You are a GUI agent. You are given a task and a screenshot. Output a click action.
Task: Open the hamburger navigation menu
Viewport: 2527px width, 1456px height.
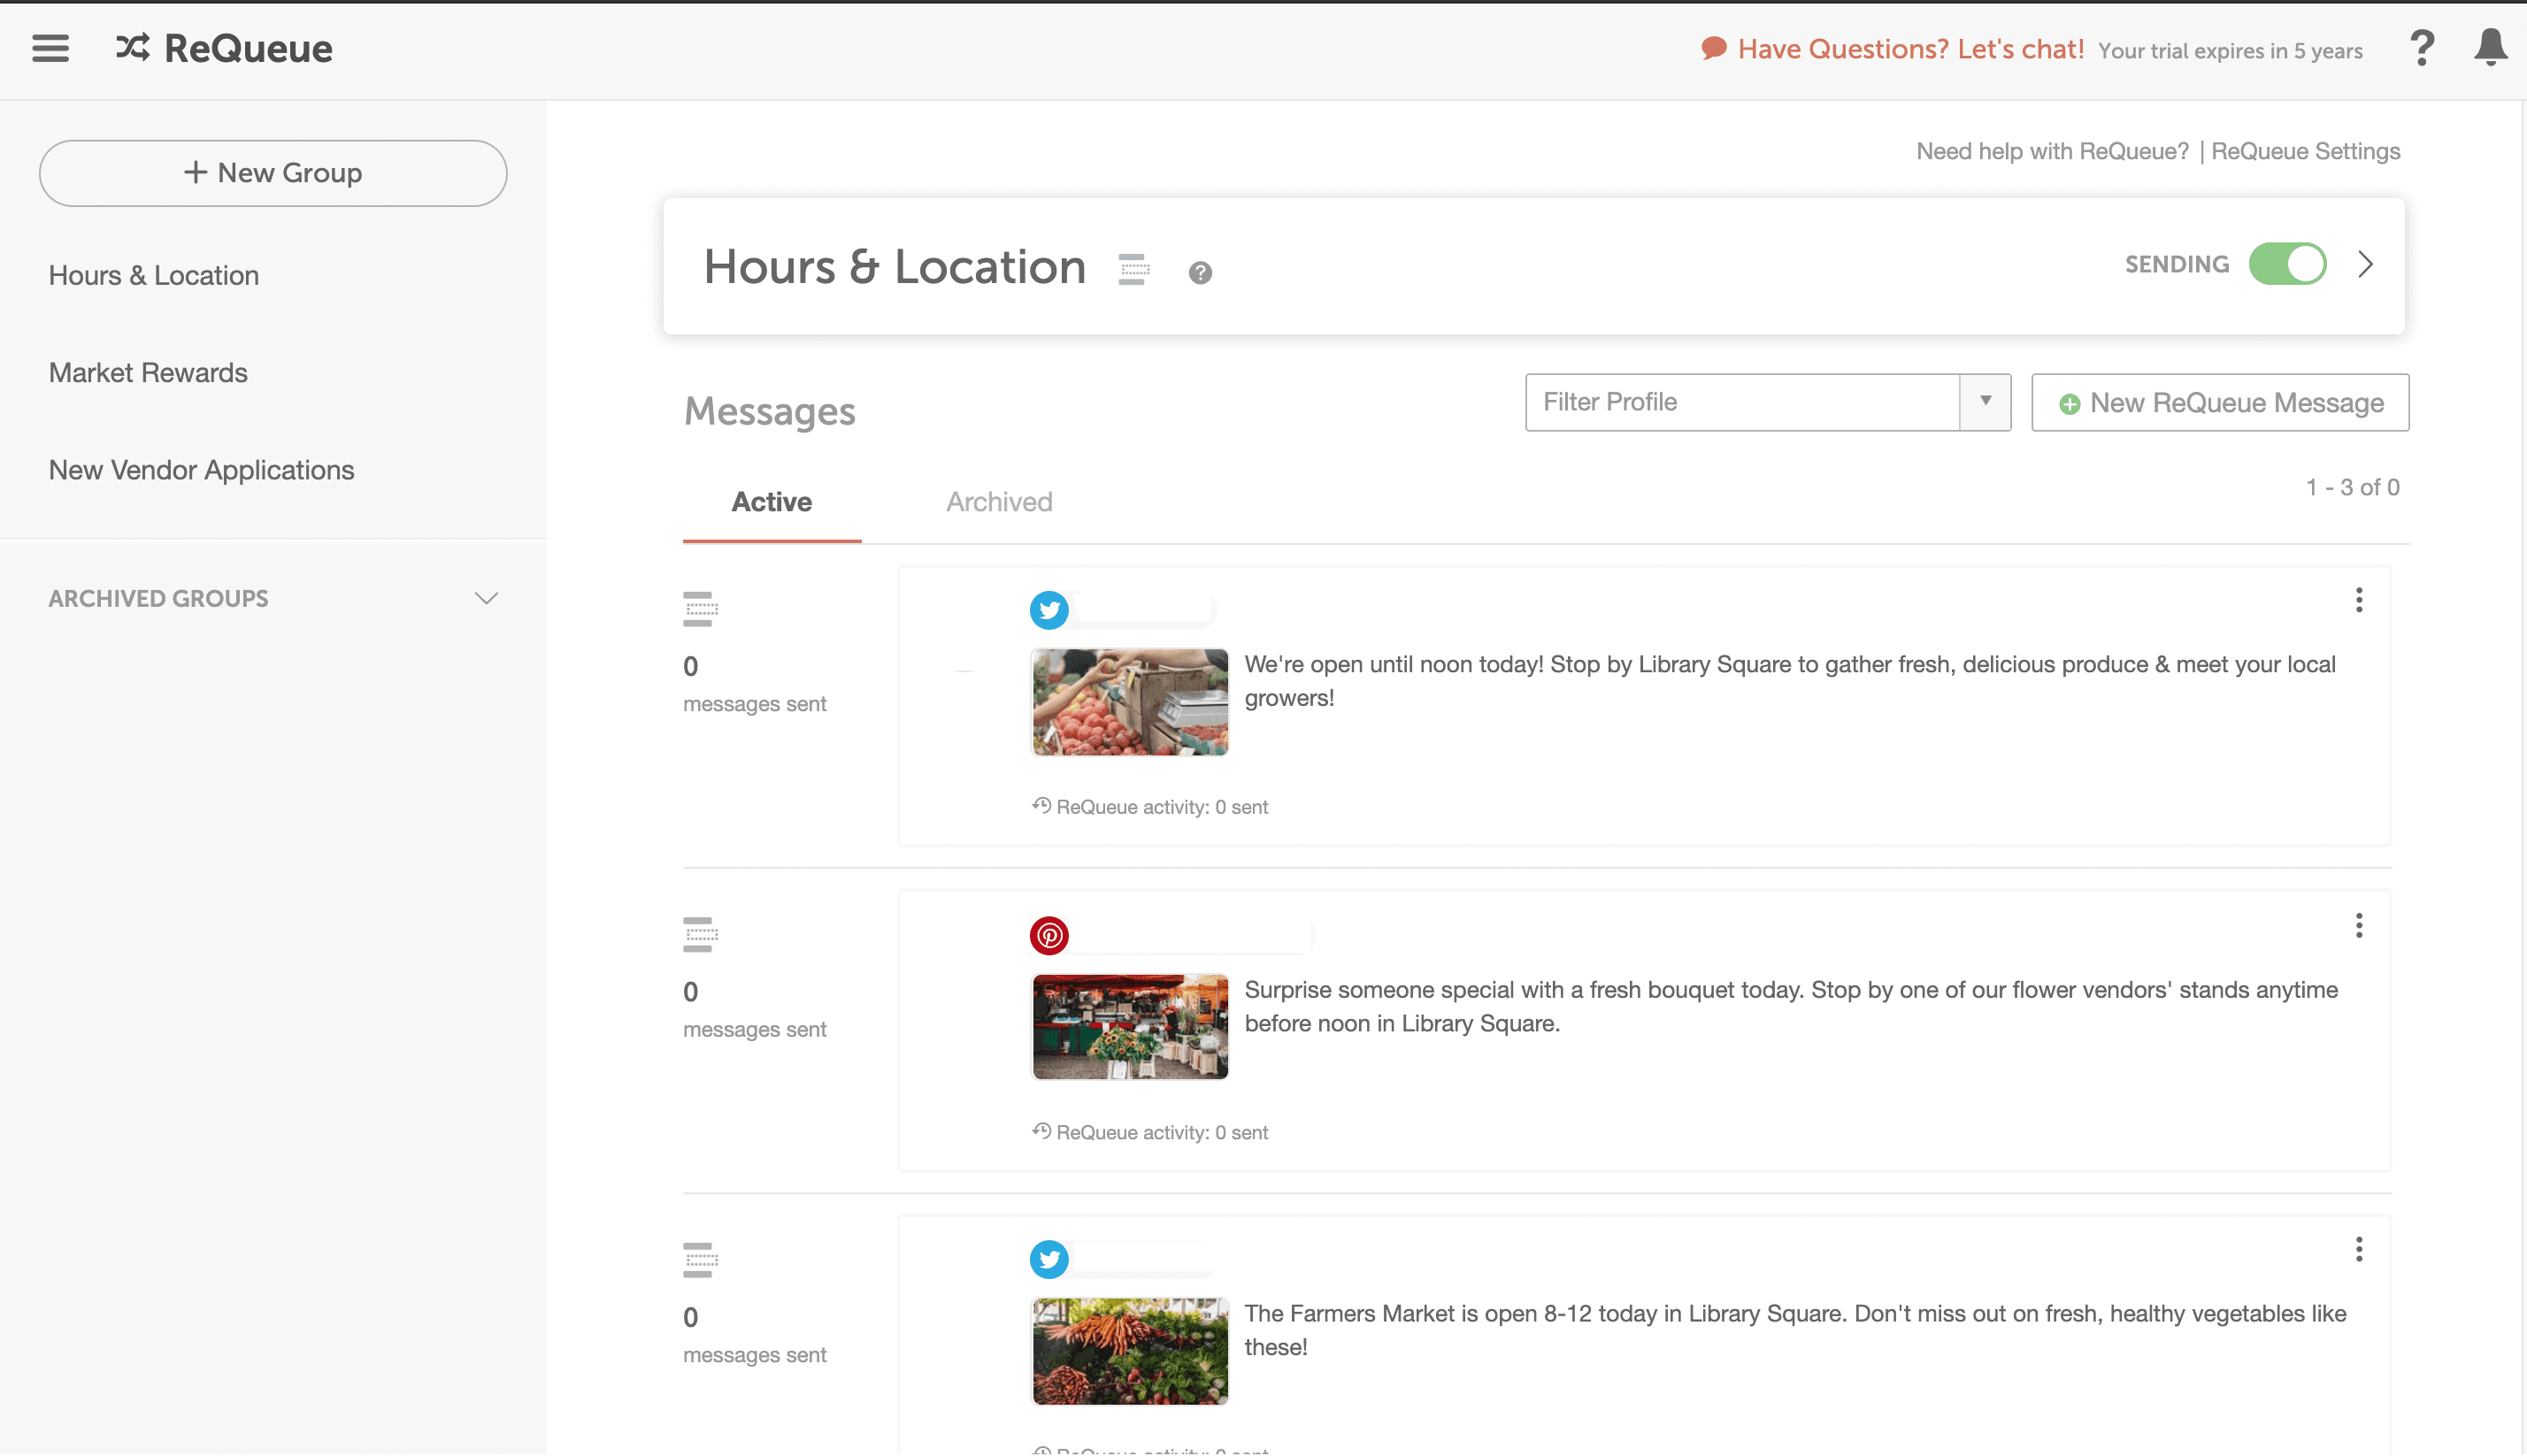(50, 48)
